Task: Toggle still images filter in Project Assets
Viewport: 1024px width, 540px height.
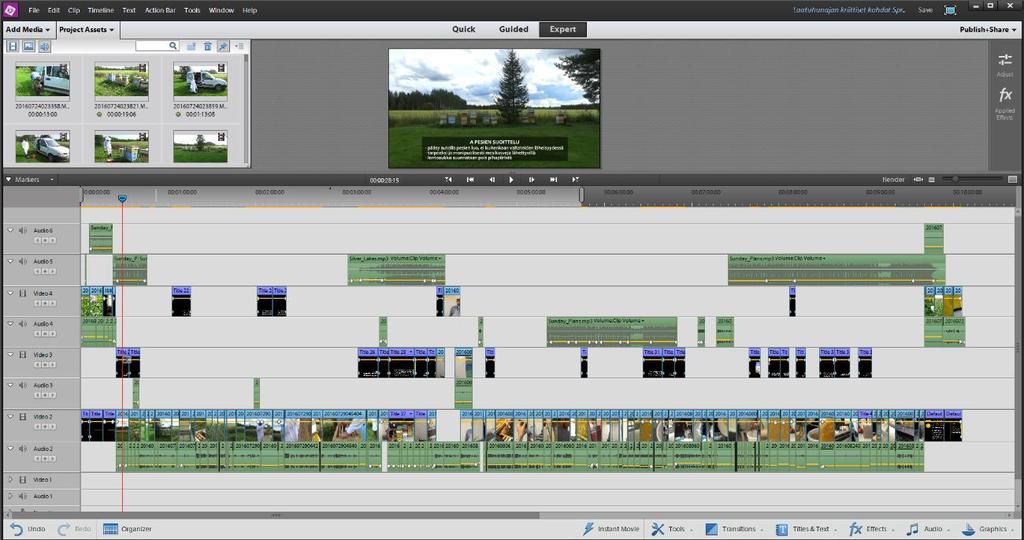Action: (x=28, y=46)
